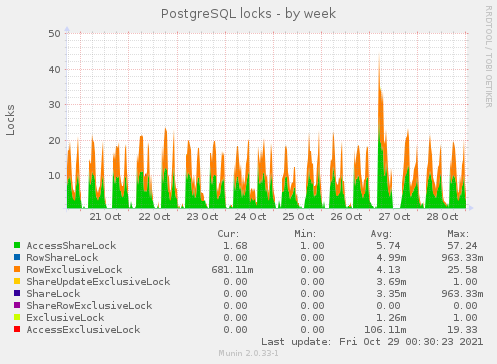
Task: Click ShareUpdateExclusiveLock average value 3.69m
Action: coord(391,282)
